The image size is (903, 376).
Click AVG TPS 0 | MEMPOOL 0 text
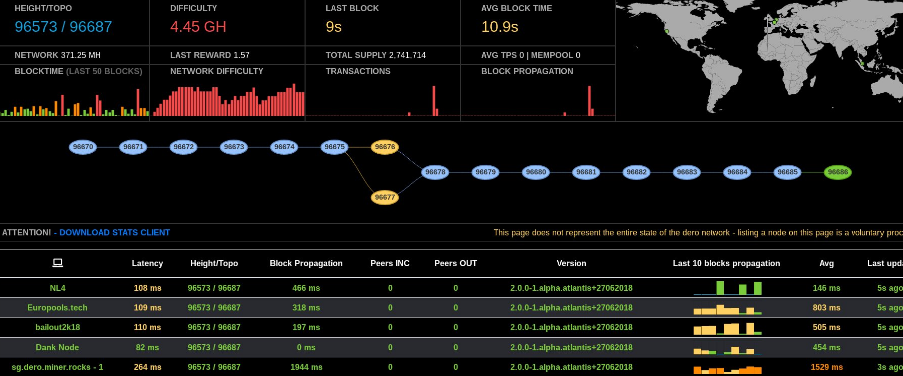(530, 55)
